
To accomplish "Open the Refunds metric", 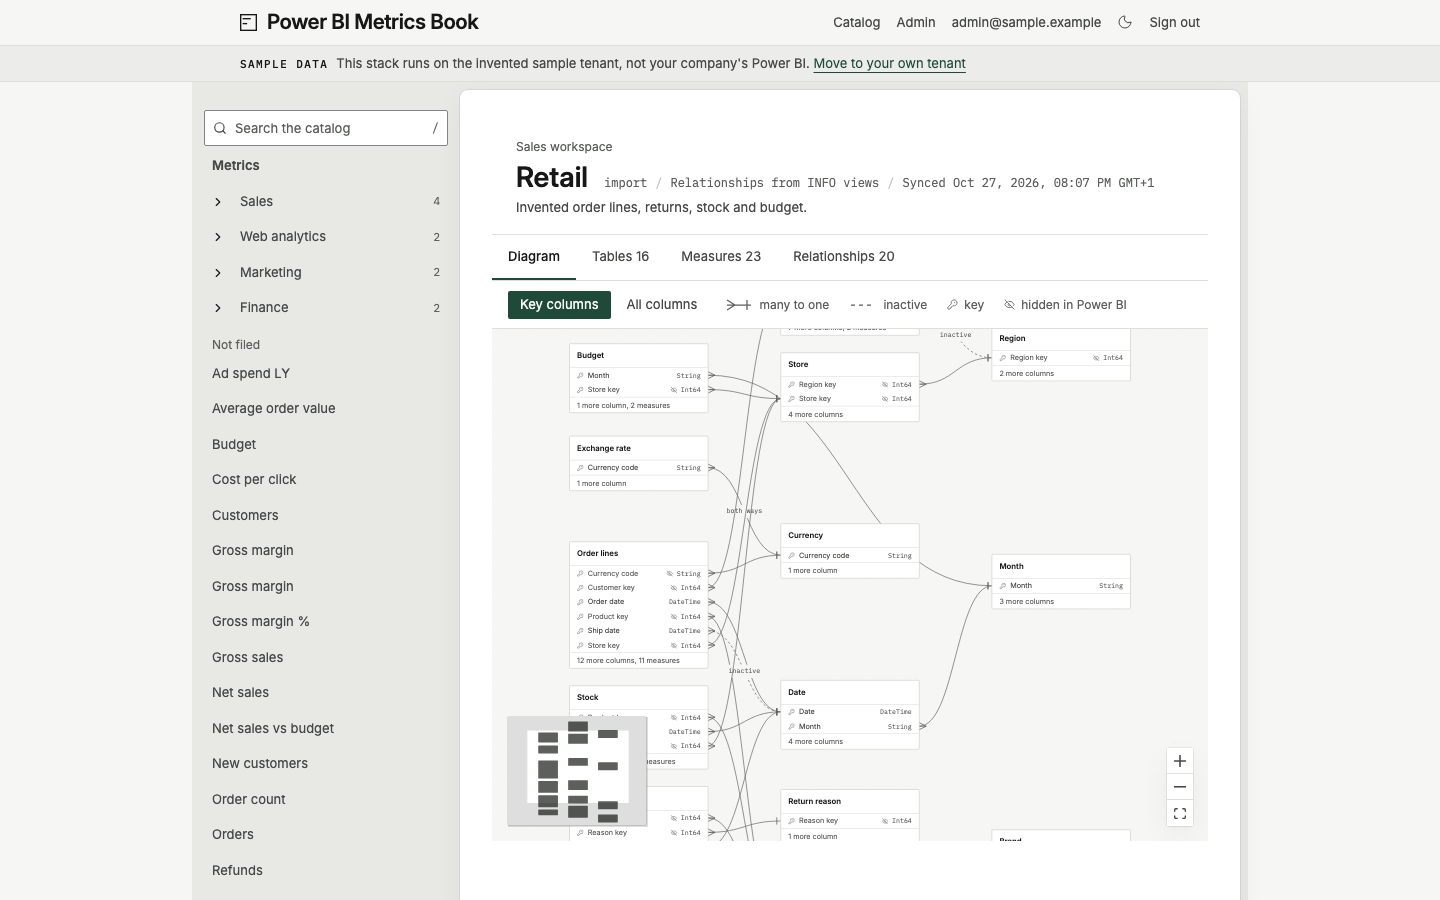I will (237, 870).
